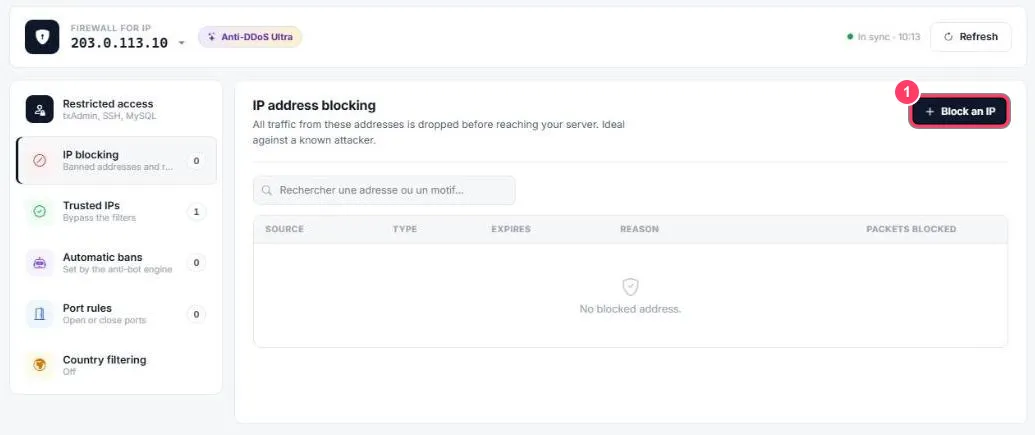Sort by the SOURCE column header
The width and height of the screenshot is (1035, 435).
coord(284,229)
